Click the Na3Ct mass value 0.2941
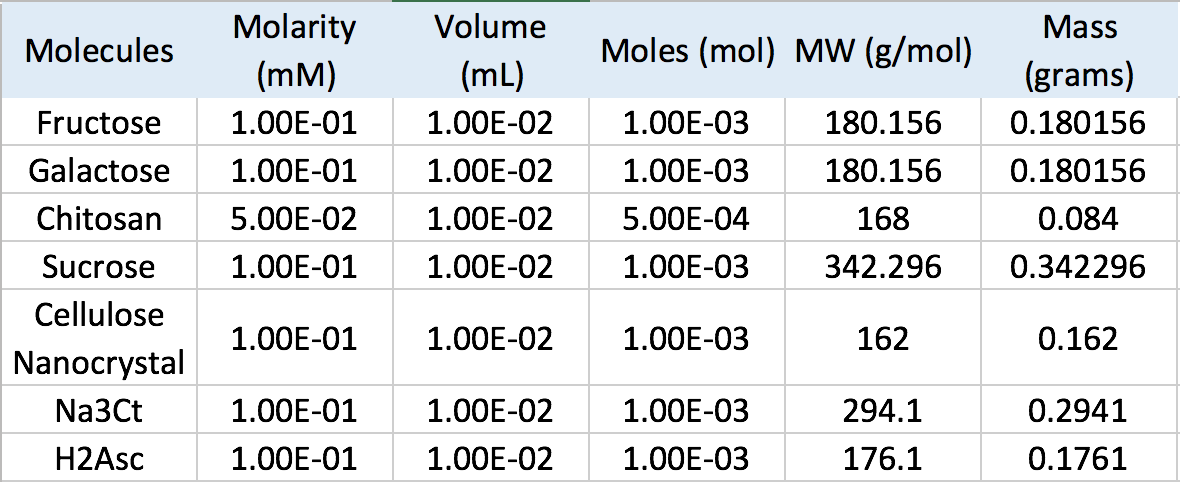This screenshot has height=482, width=1180. (x=1078, y=411)
